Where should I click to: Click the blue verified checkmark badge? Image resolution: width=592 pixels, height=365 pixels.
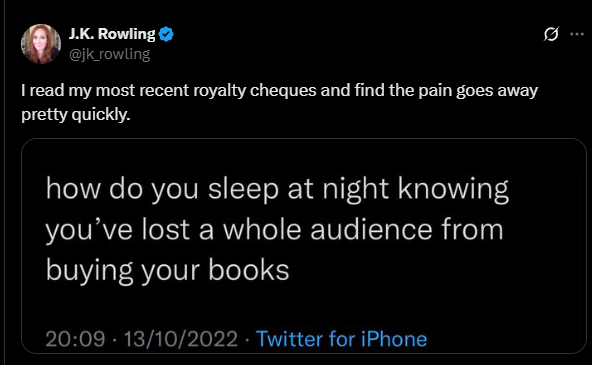tap(166, 34)
